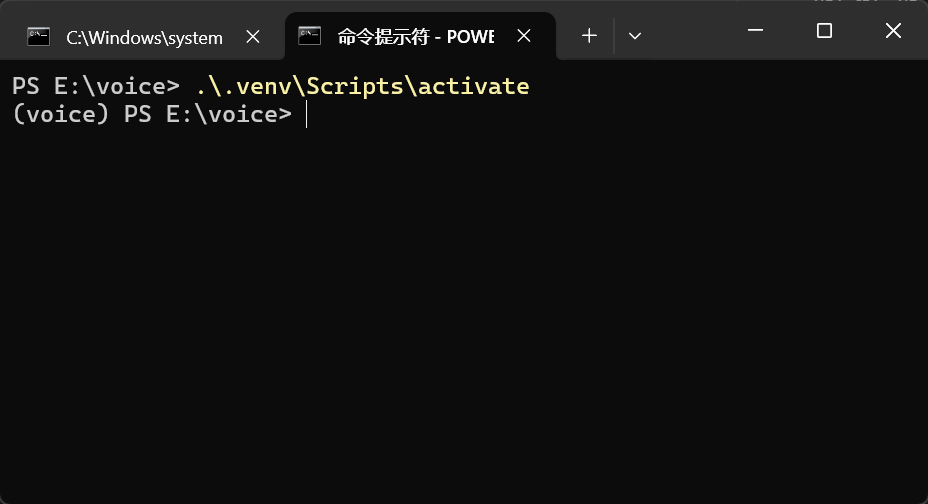928x504 pixels.
Task: Maximize the terminal window
Action: point(824,31)
